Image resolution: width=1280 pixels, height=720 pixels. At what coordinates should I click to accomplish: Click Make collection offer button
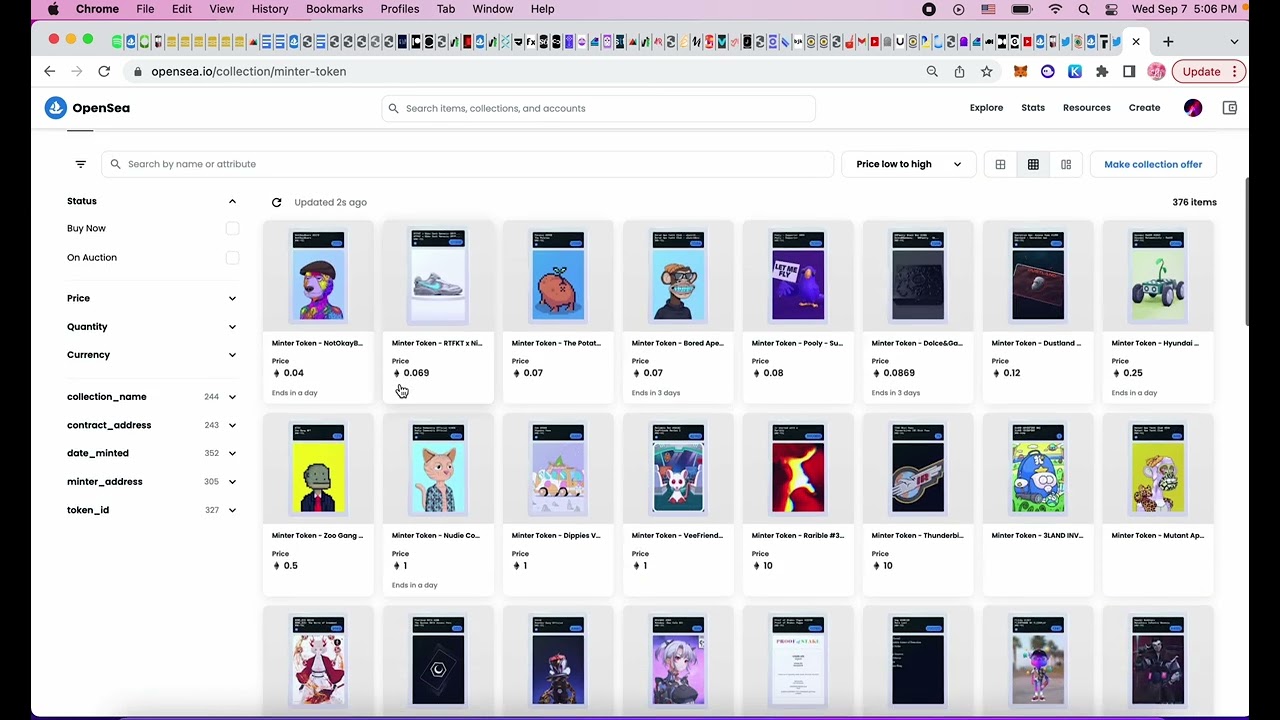tap(1153, 164)
